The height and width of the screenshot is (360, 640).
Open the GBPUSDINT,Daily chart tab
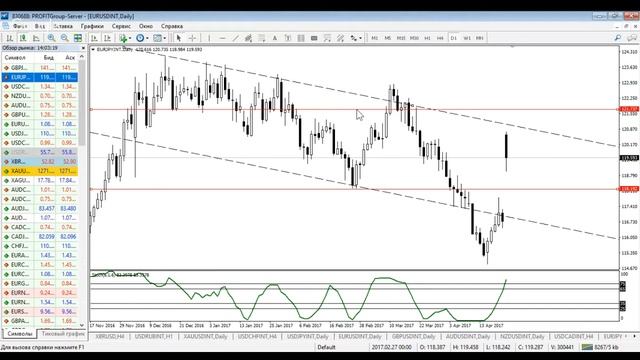[x=413, y=337]
